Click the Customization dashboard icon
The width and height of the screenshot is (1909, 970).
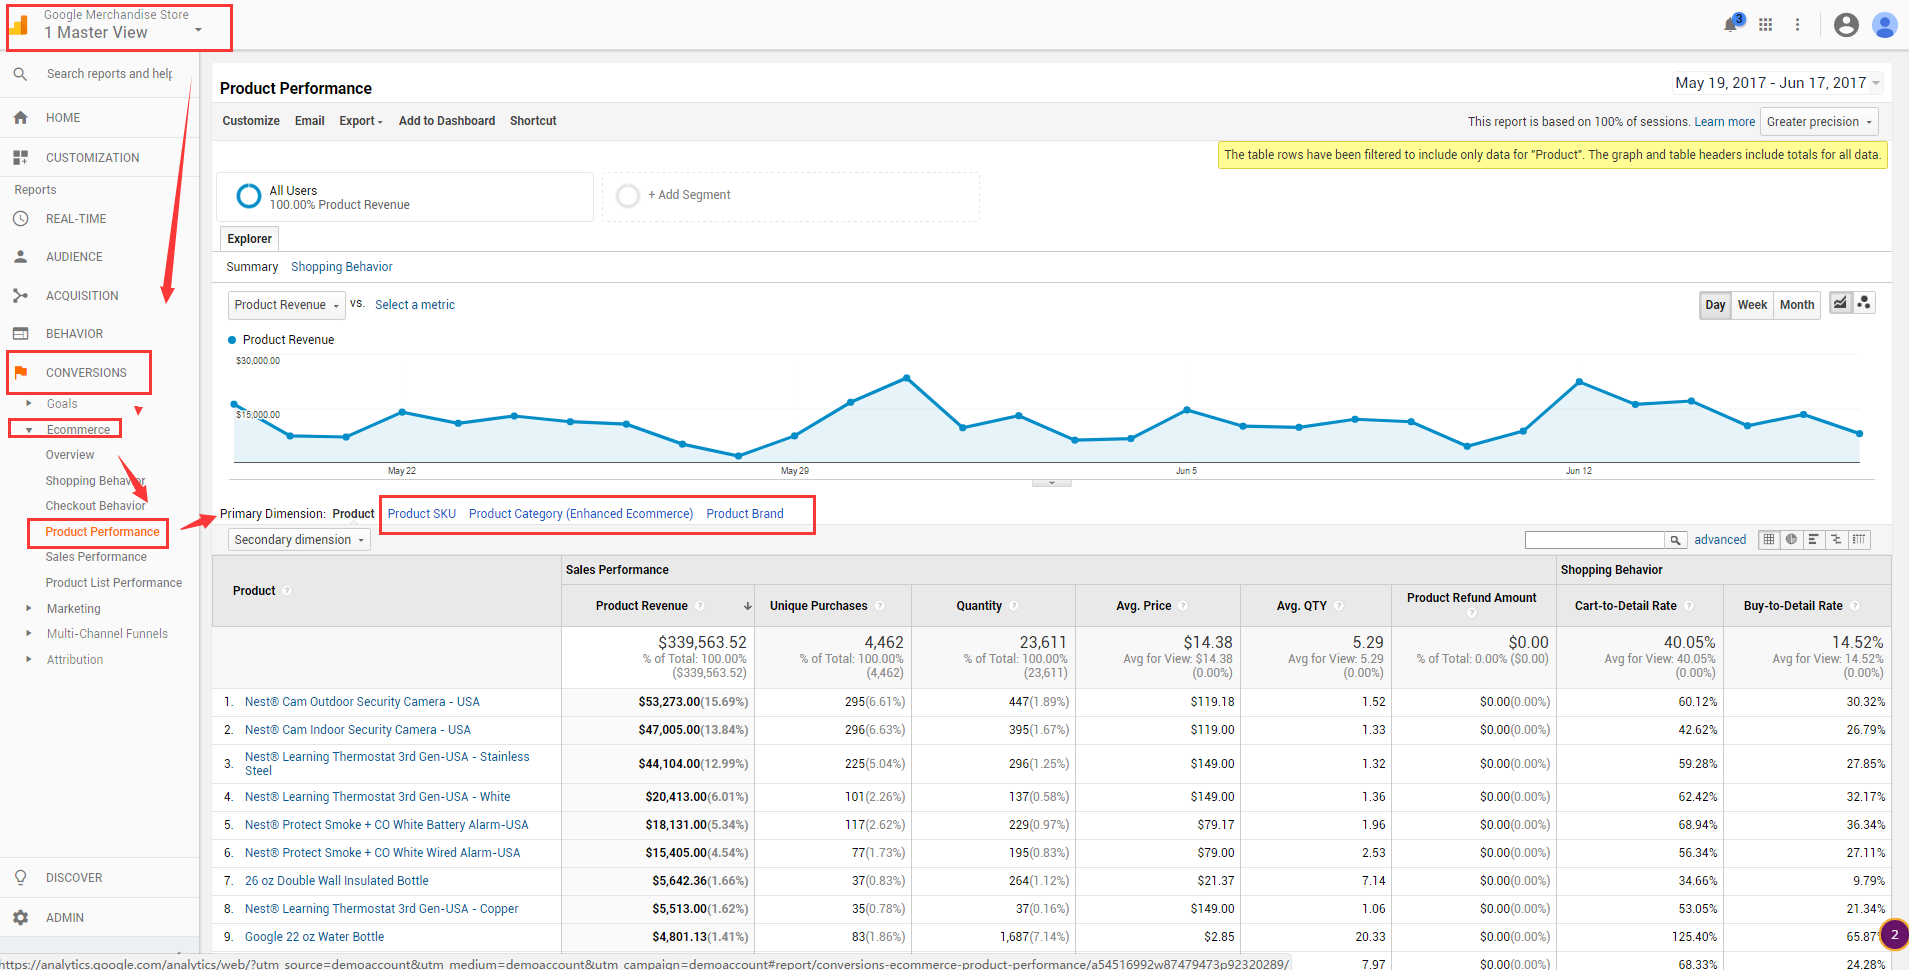point(20,158)
